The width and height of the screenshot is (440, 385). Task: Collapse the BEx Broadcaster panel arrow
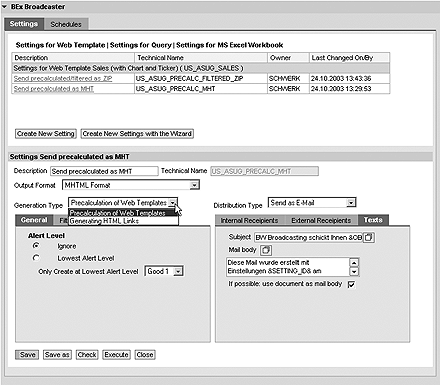4,7
